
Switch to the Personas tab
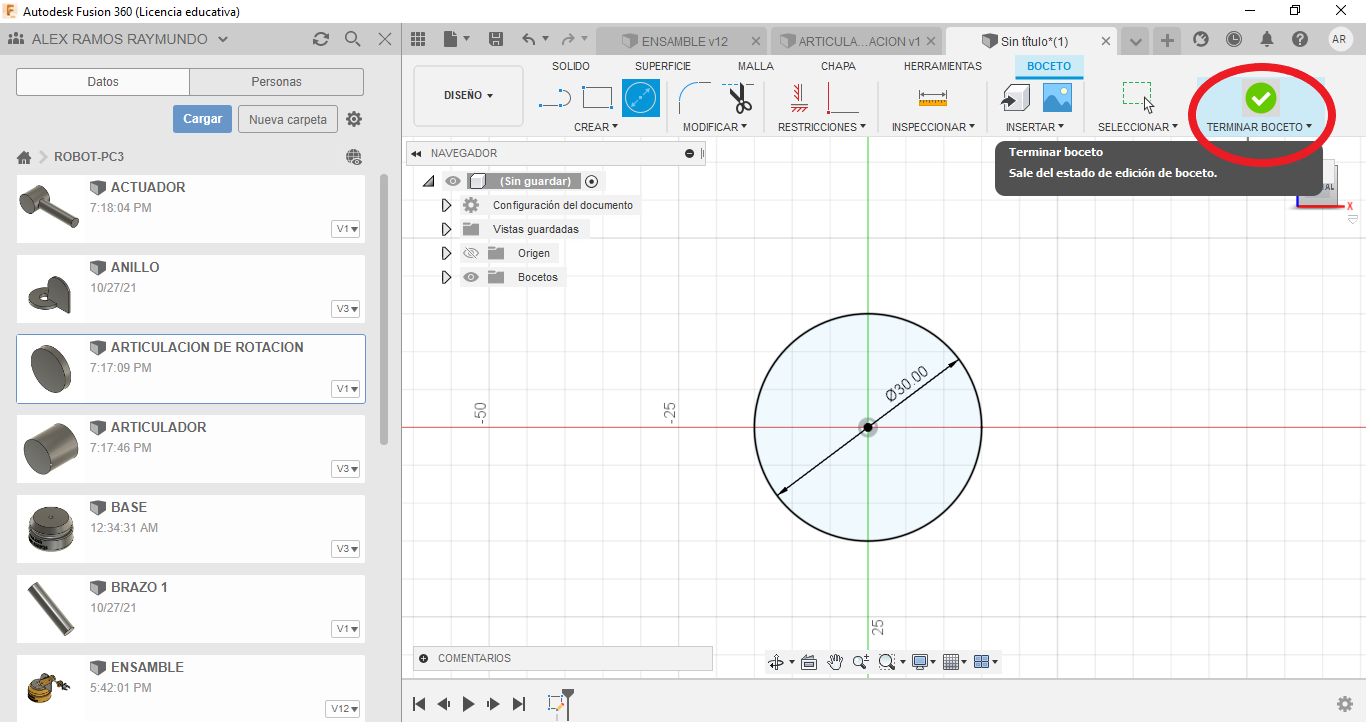tap(276, 82)
